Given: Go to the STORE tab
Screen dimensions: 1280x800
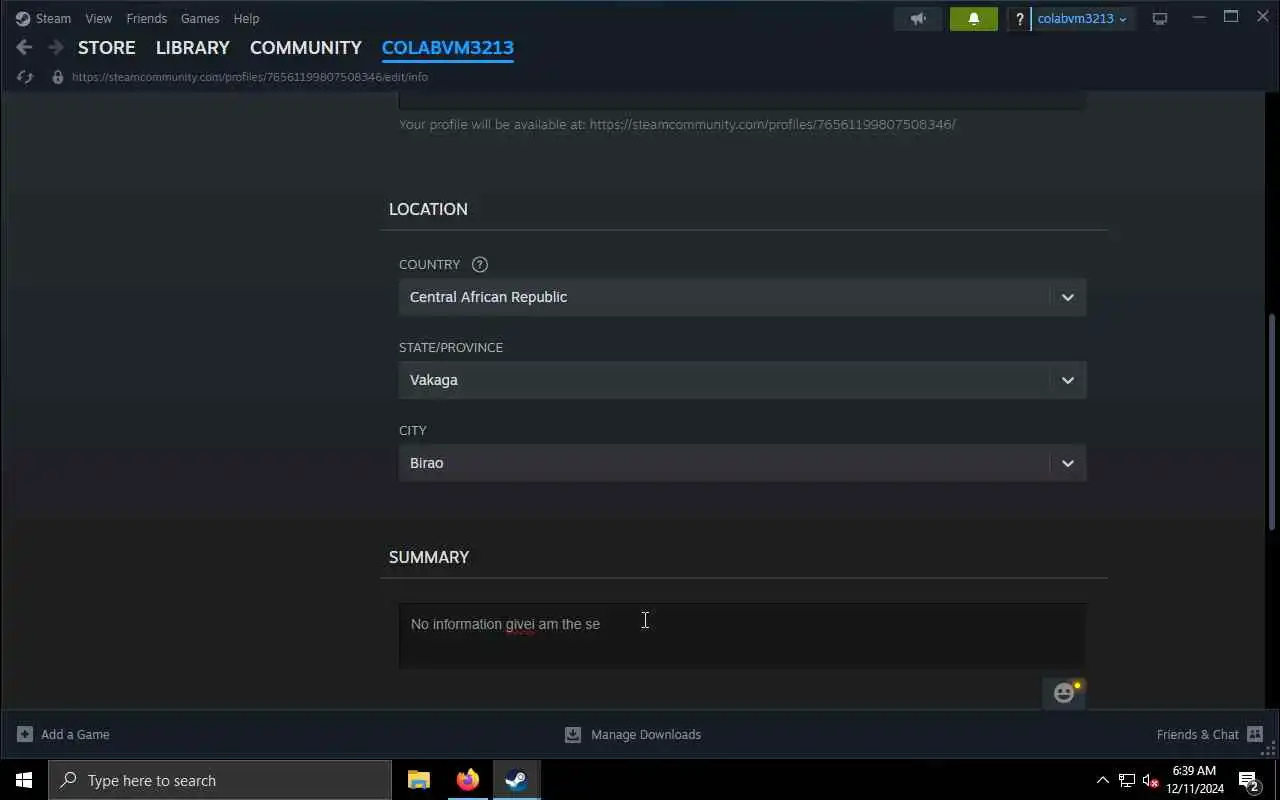Looking at the screenshot, I should coord(106,48).
